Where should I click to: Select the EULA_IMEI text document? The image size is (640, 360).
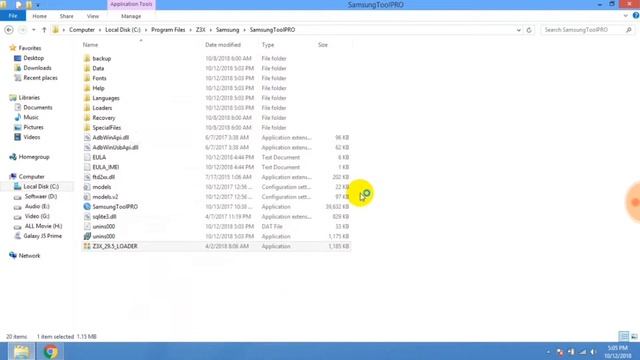point(106,167)
